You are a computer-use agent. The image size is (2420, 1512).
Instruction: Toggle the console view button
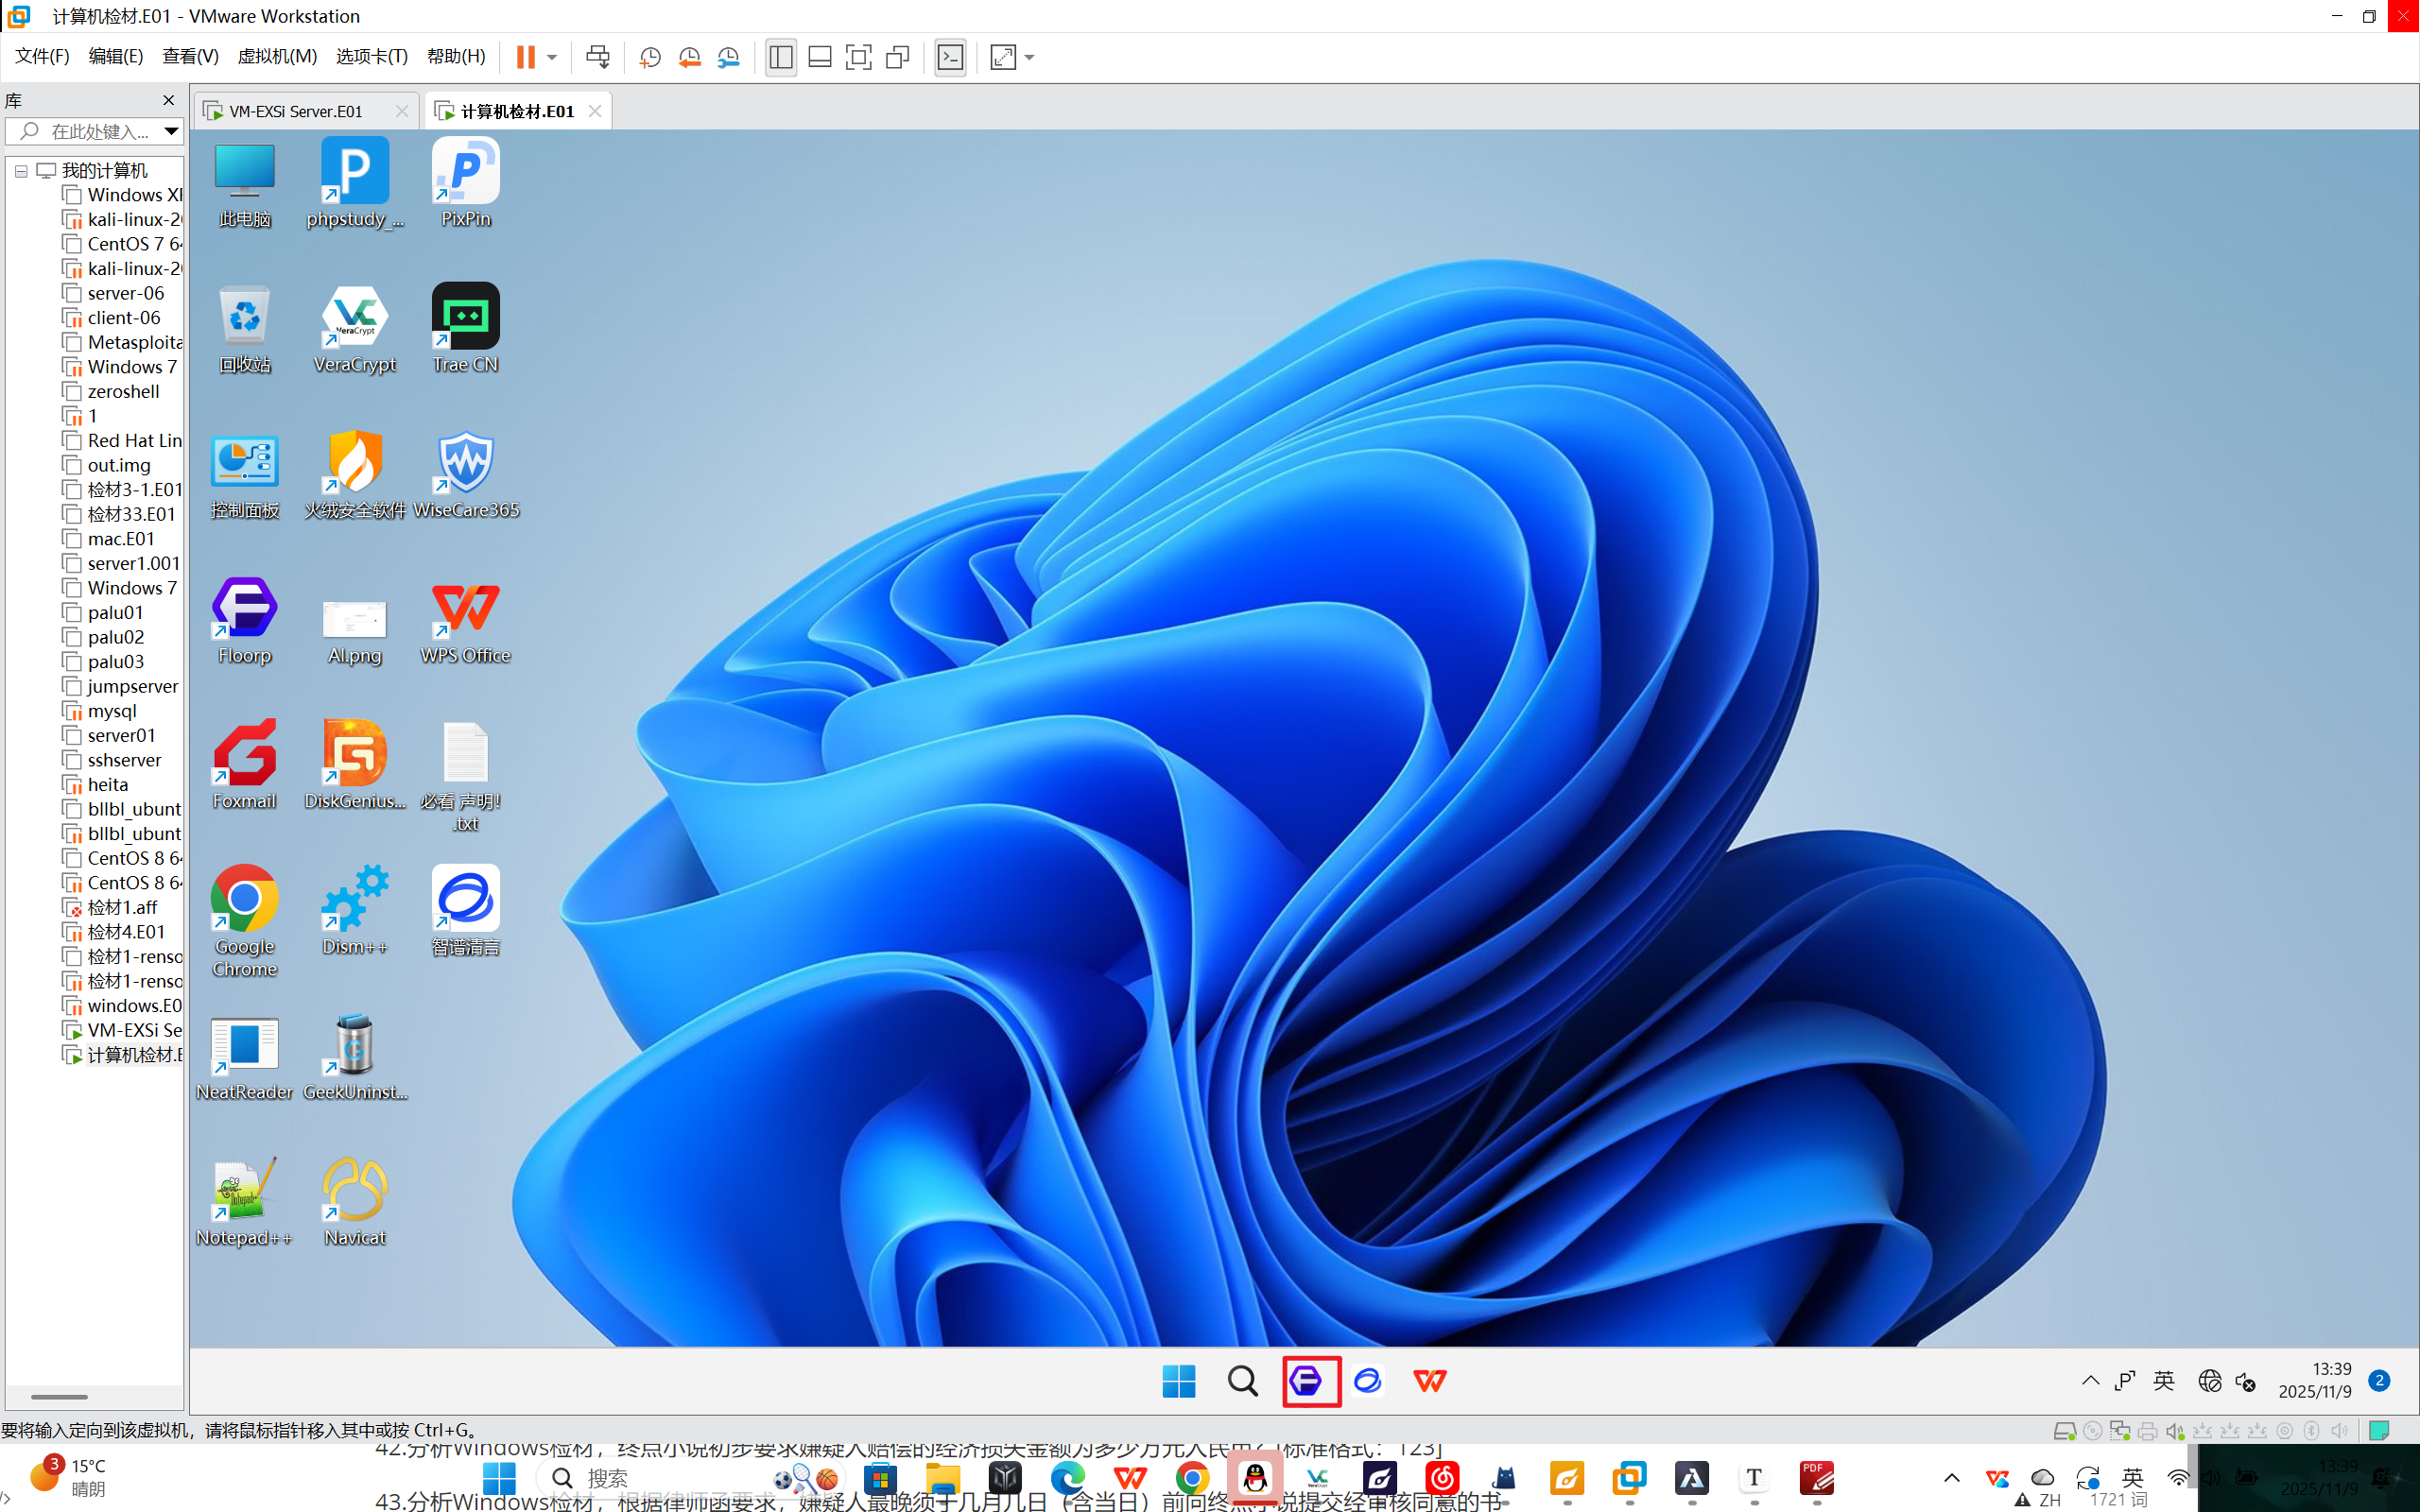950,57
